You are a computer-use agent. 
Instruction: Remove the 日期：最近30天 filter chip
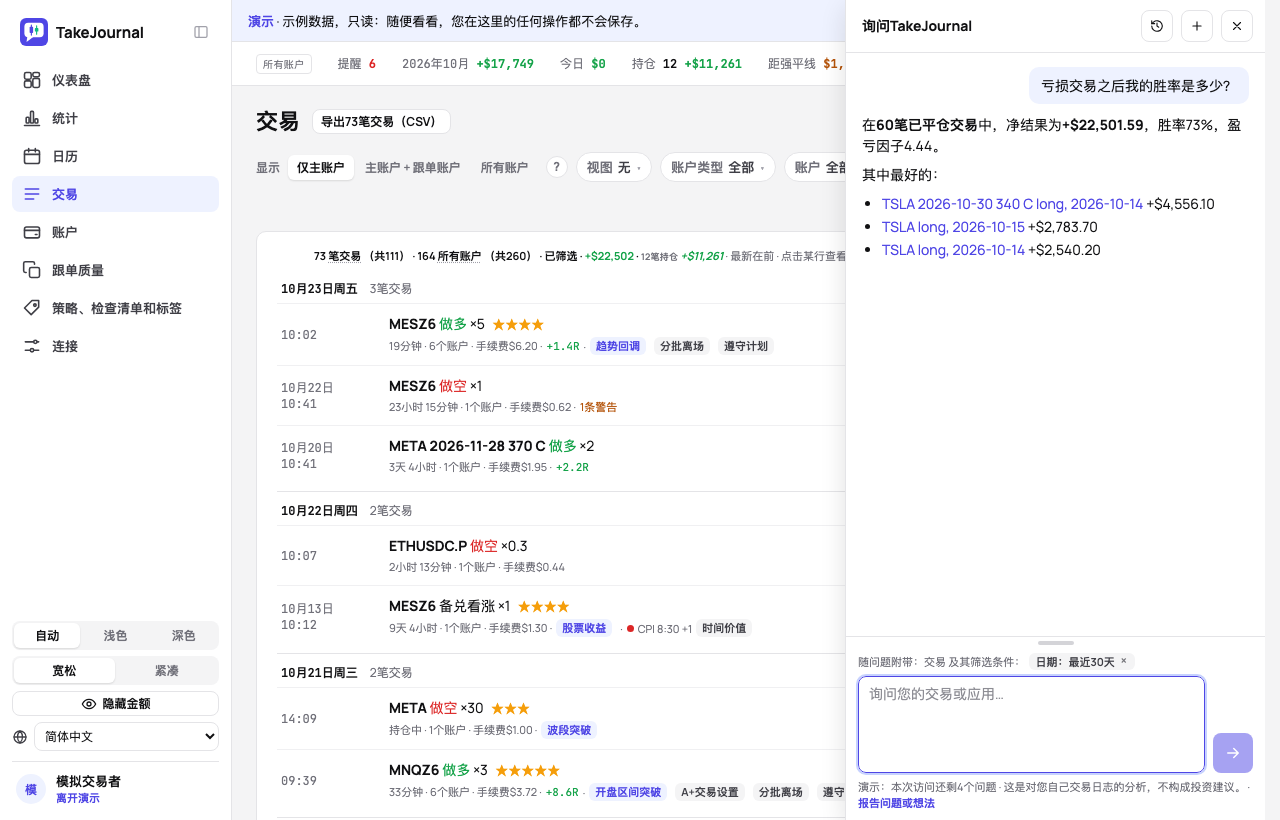pyautogui.click(x=1123, y=661)
